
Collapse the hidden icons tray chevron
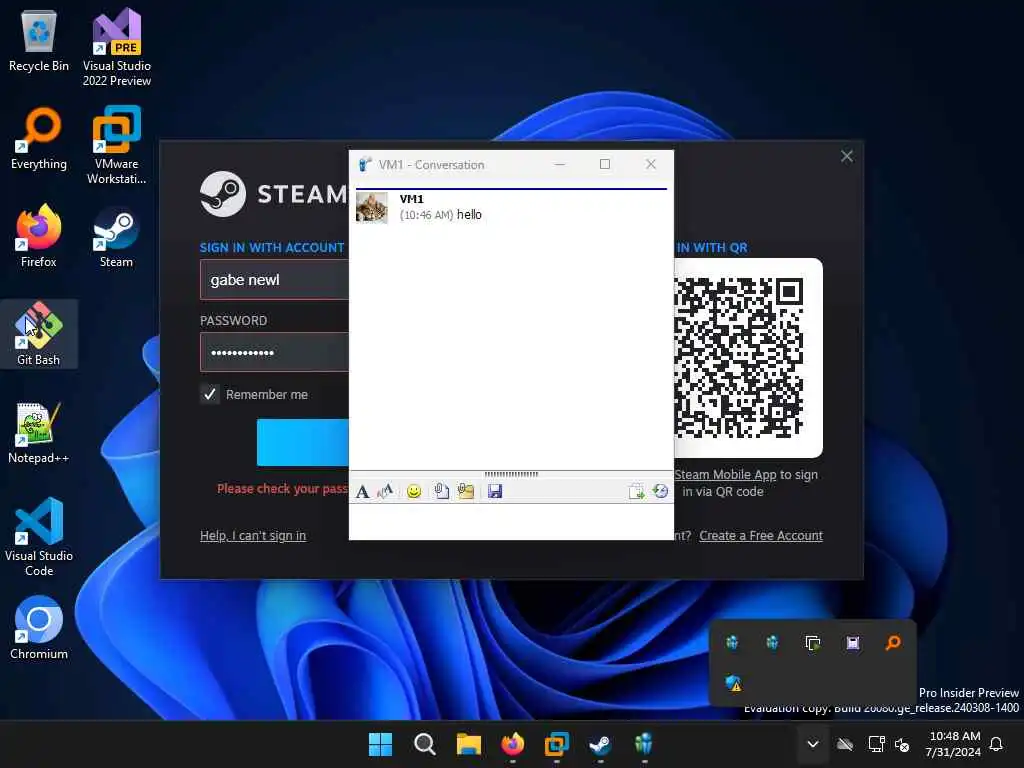click(813, 744)
